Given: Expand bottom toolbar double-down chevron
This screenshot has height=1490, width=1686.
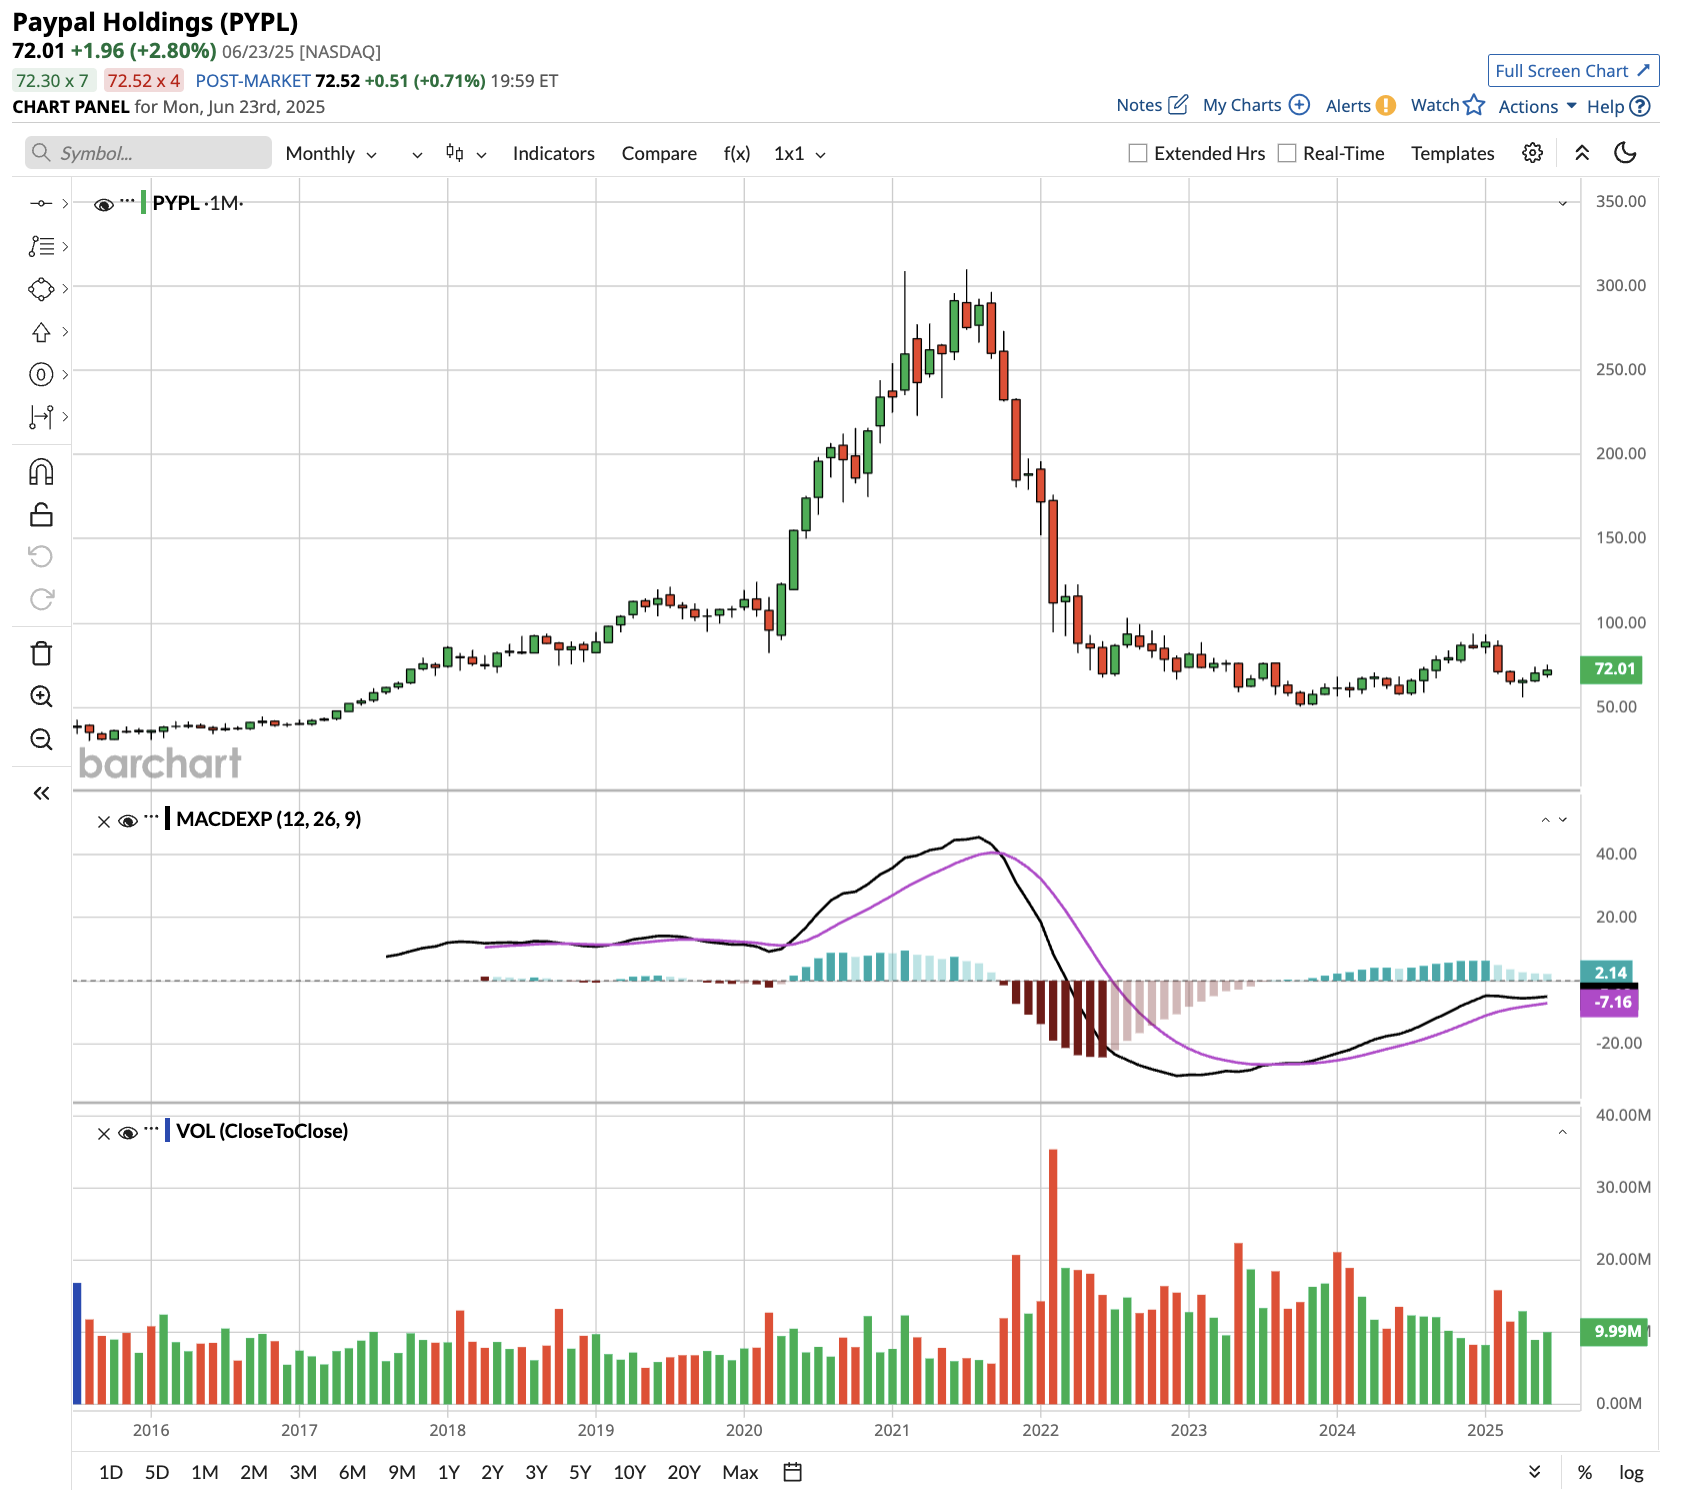Looking at the screenshot, I should tap(1534, 1472).
